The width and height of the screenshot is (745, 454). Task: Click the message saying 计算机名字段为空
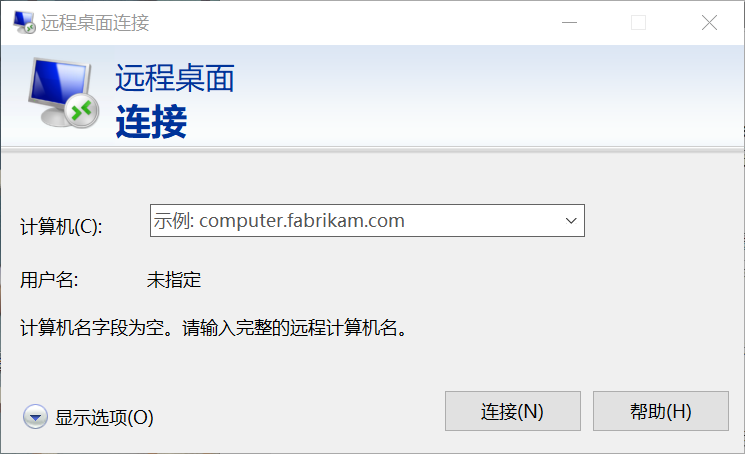(214, 328)
